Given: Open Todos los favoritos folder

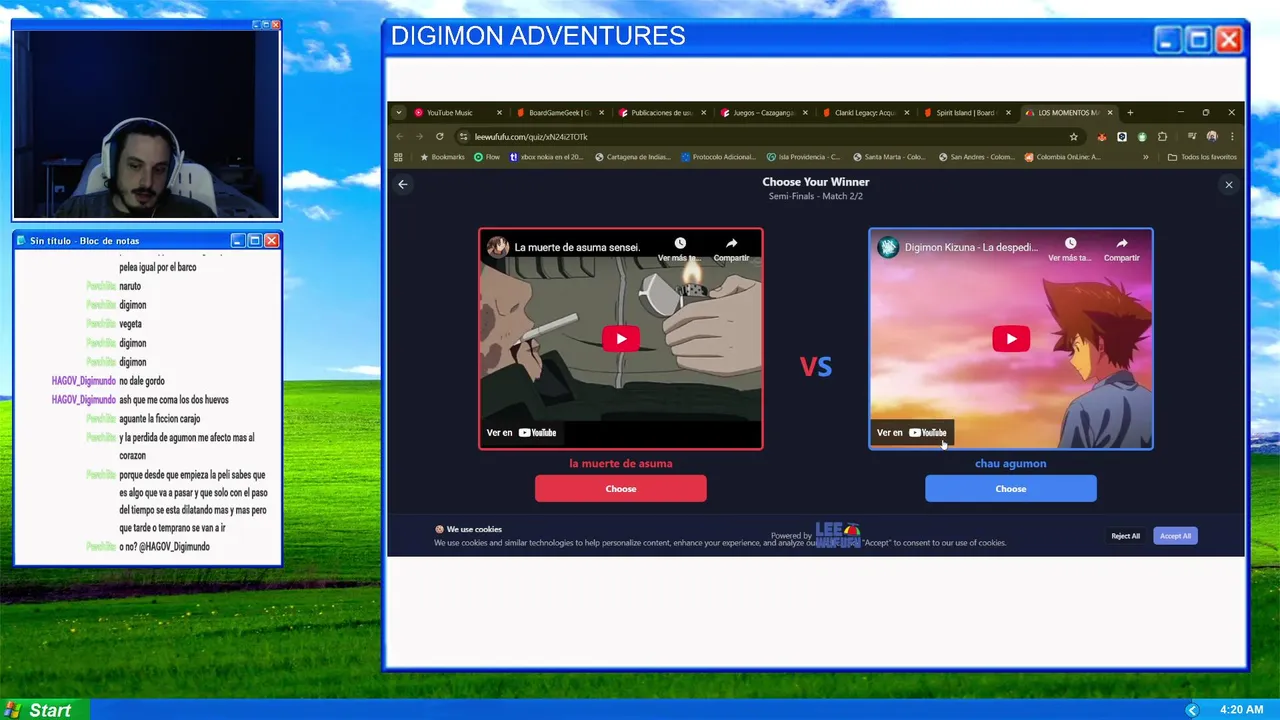Looking at the screenshot, I should (x=1203, y=157).
